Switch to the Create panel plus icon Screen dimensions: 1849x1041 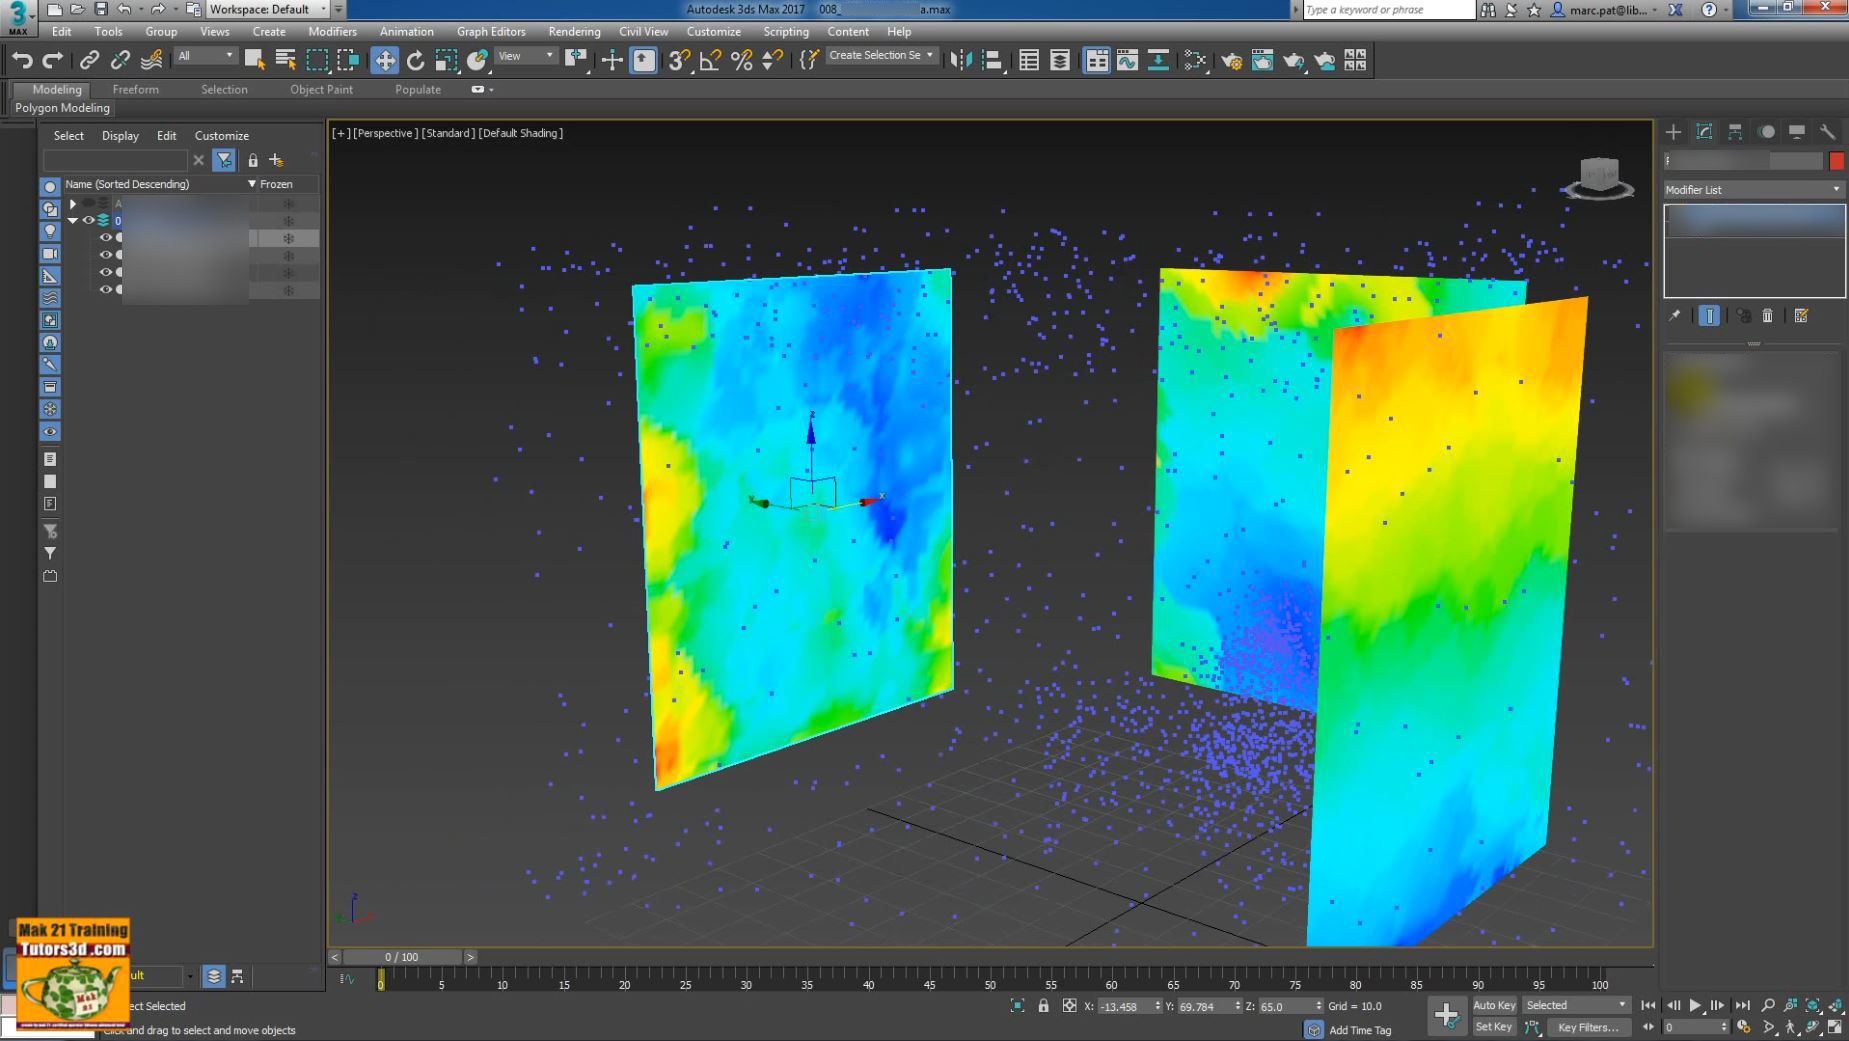[x=1672, y=132]
